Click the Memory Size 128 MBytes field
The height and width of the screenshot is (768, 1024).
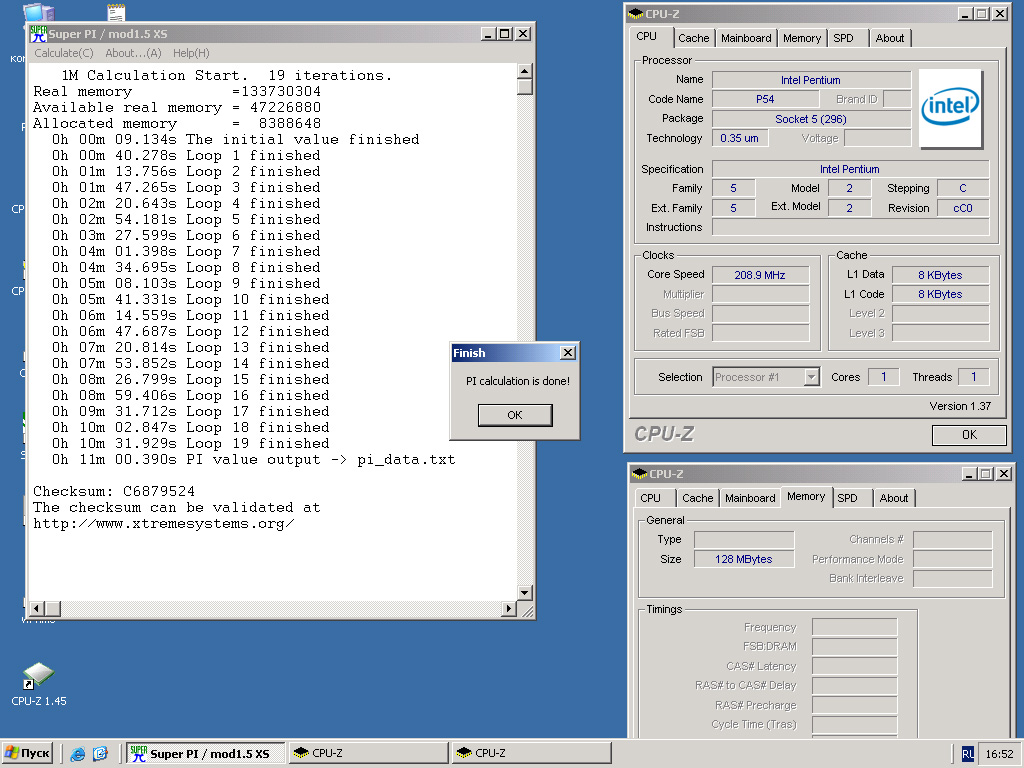(744, 559)
